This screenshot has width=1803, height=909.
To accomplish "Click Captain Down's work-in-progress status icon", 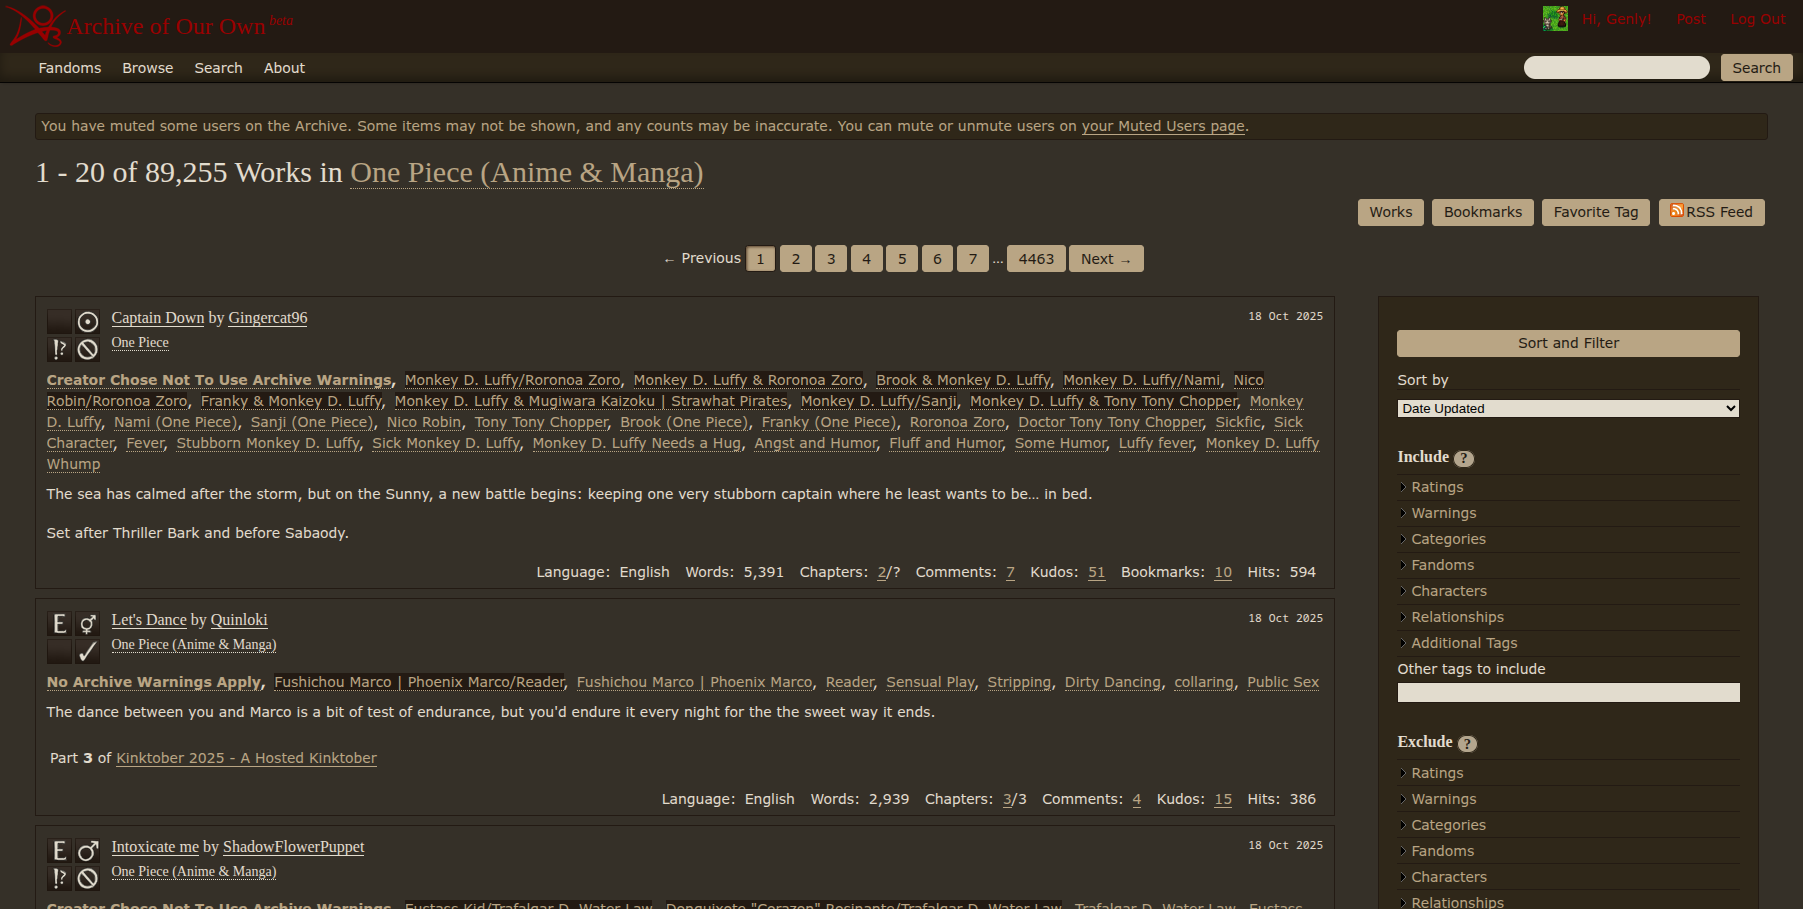I will pyautogui.click(x=88, y=349).
